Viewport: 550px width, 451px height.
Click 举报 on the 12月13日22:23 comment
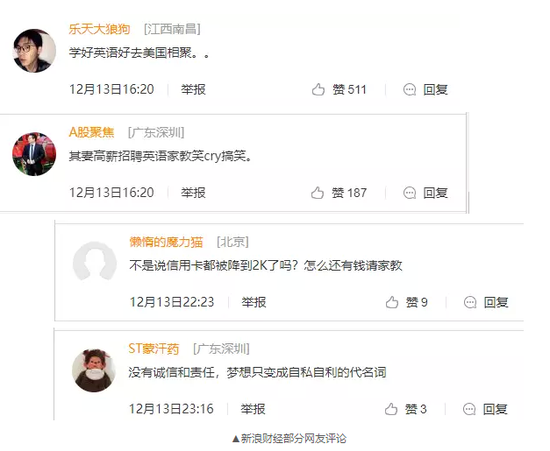point(254,302)
